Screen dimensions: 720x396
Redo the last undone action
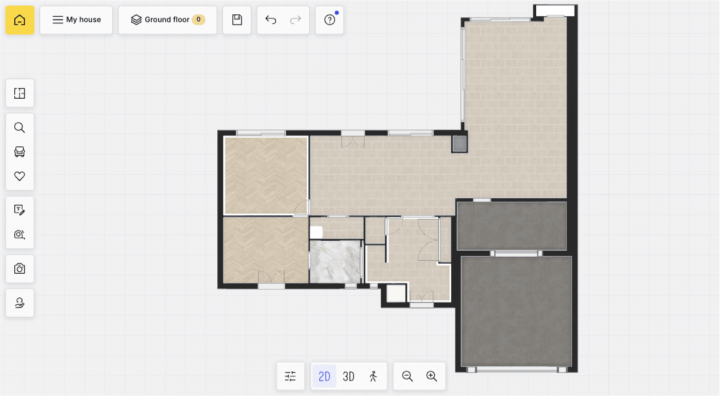tap(295, 20)
